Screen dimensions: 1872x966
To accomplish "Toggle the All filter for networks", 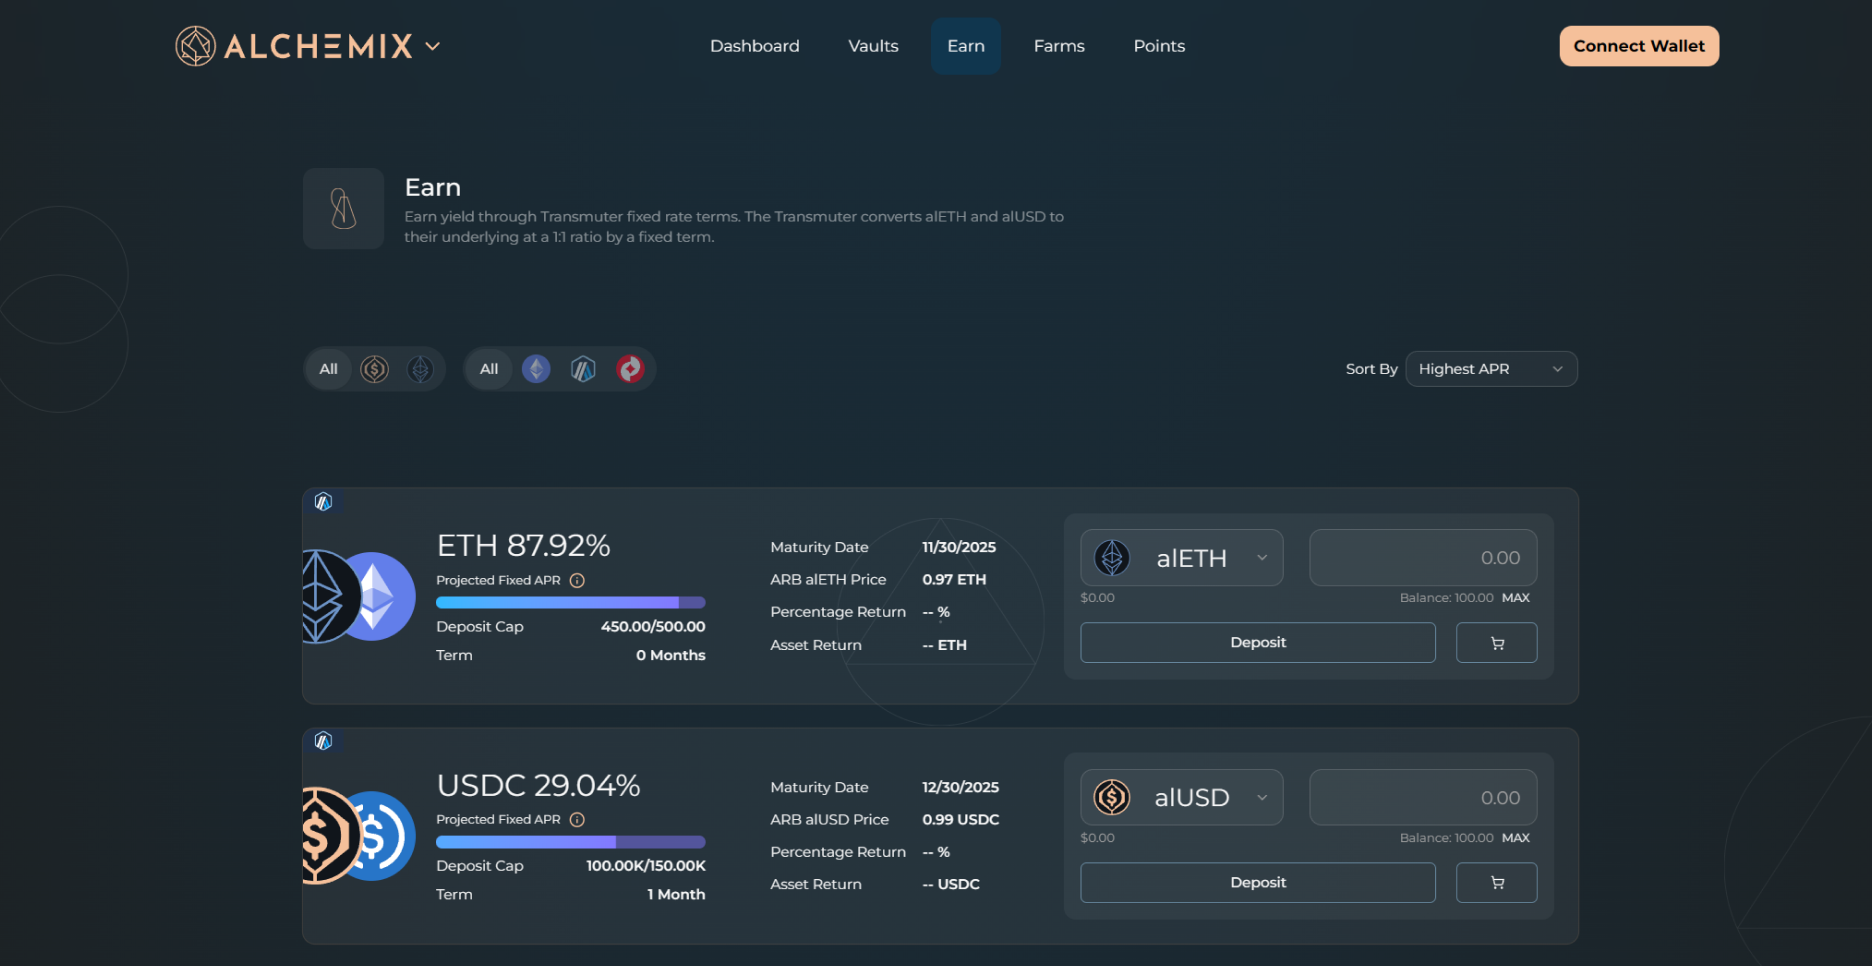I will (488, 368).
